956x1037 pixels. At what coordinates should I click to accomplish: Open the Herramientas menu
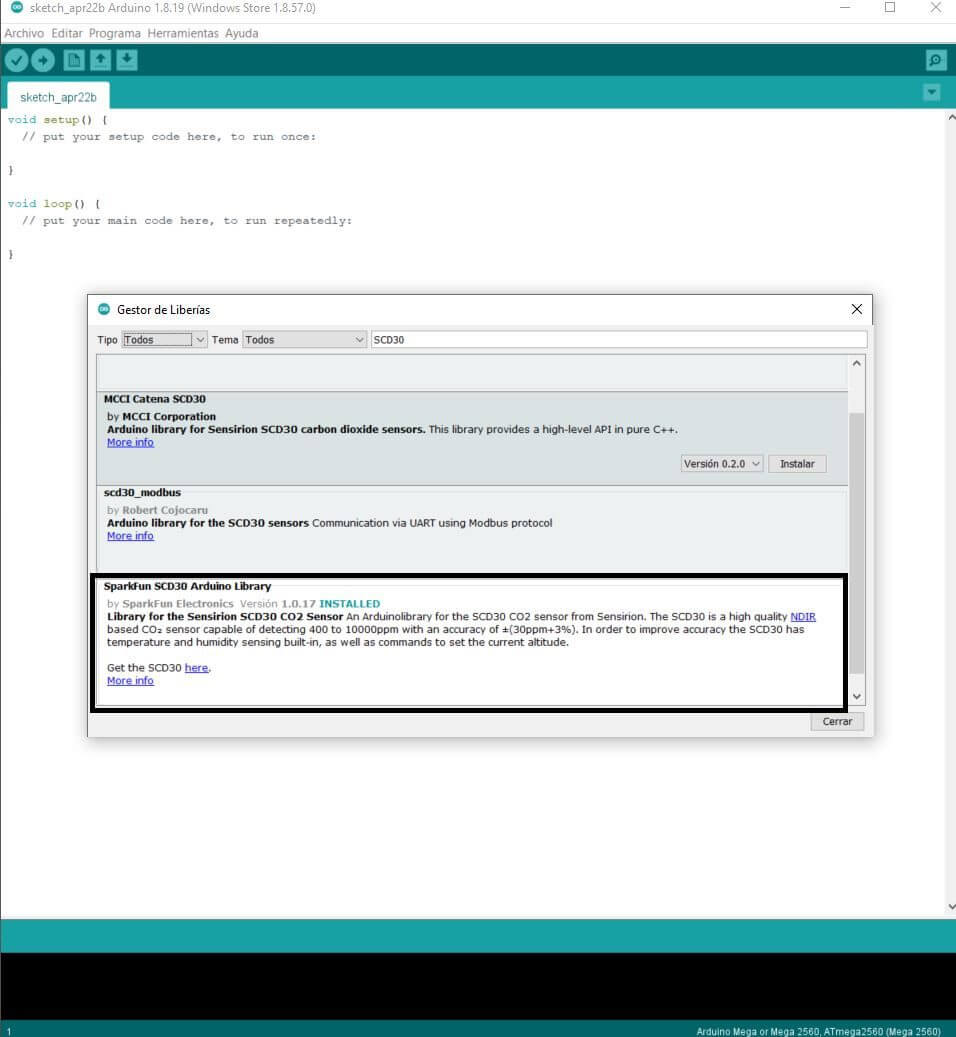coord(182,33)
